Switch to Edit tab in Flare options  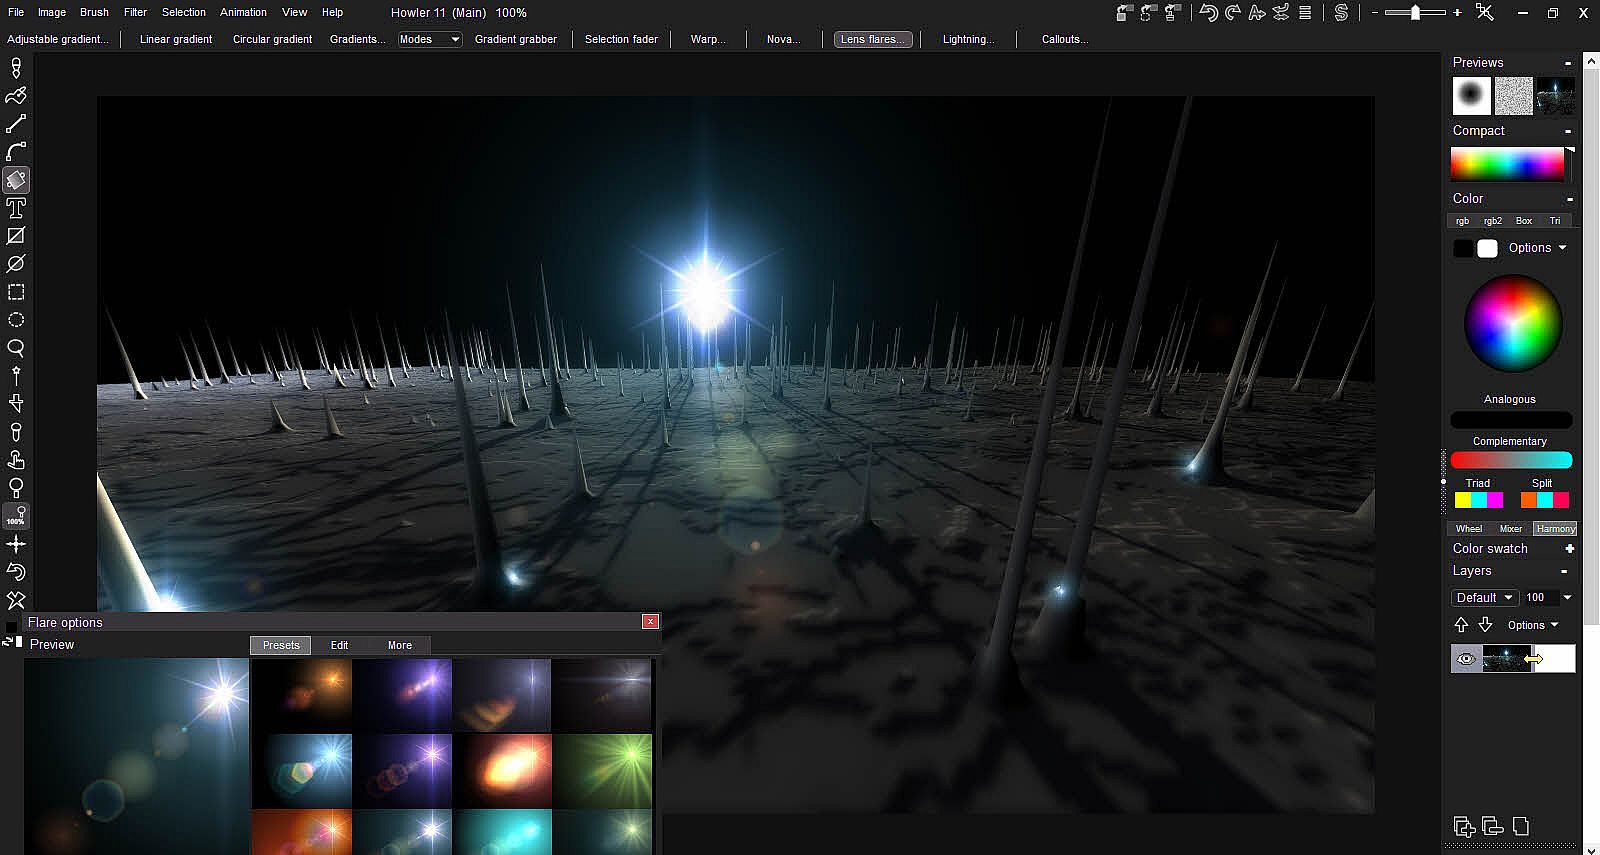[x=339, y=645]
